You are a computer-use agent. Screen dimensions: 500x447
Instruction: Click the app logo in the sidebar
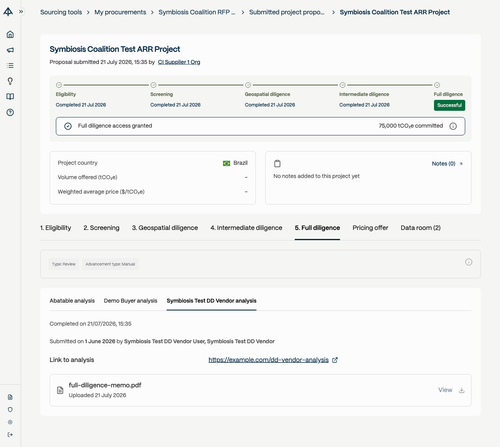[x=8, y=12]
